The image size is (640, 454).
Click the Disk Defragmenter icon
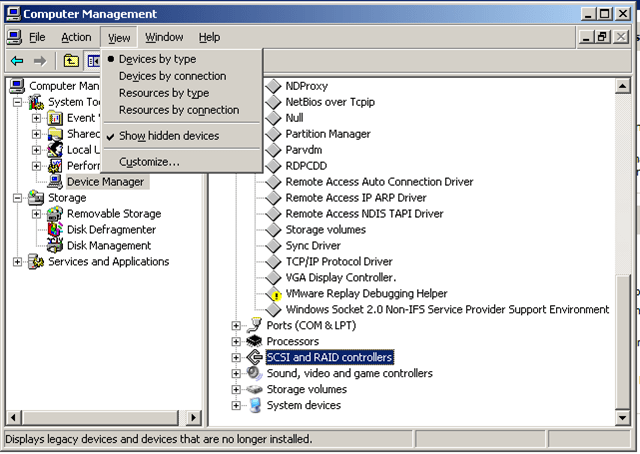(54, 230)
